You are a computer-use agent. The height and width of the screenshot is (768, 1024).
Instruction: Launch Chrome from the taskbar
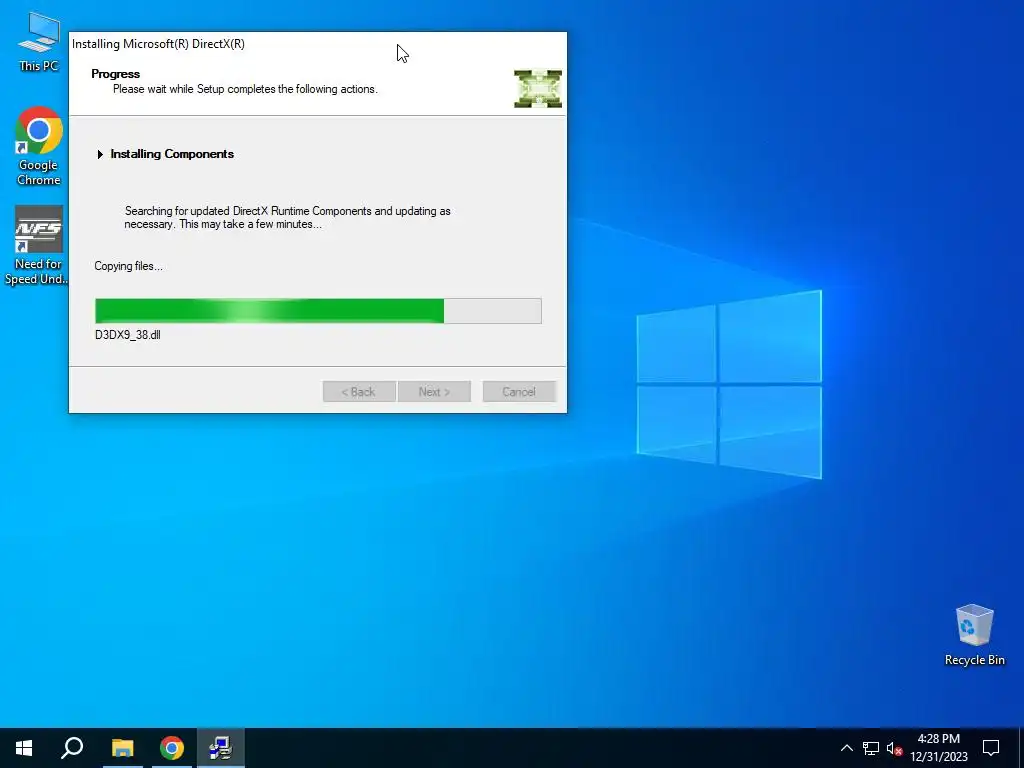click(x=172, y=748)
